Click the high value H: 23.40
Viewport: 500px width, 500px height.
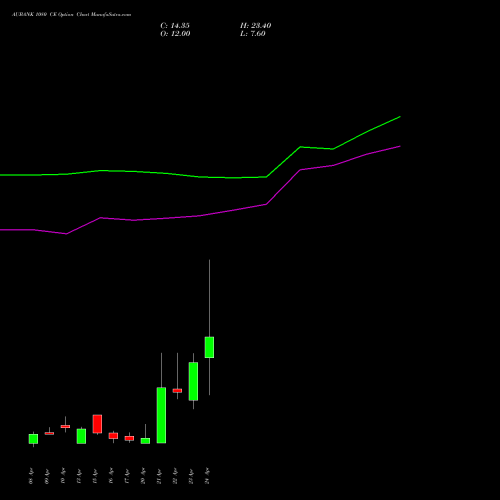coord(256,26)
